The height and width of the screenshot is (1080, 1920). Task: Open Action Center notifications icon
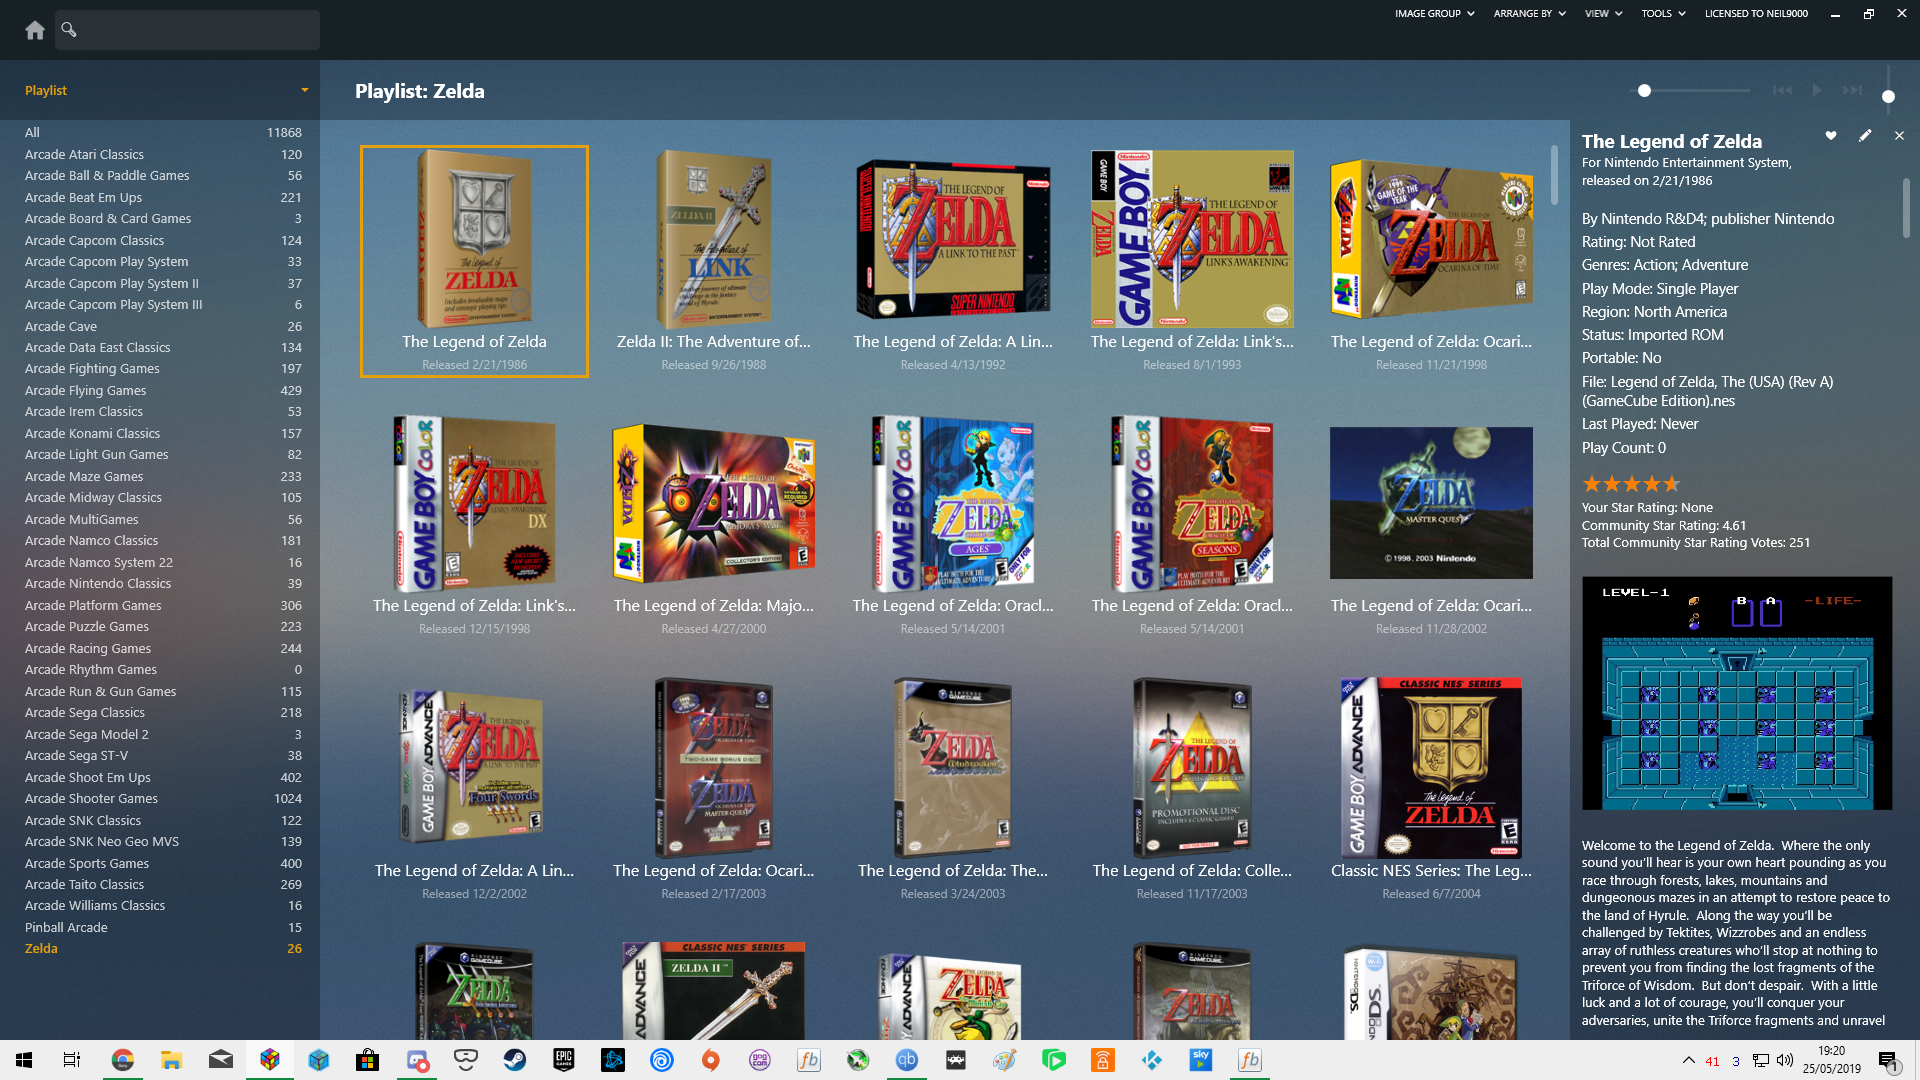point(1888,1060)
